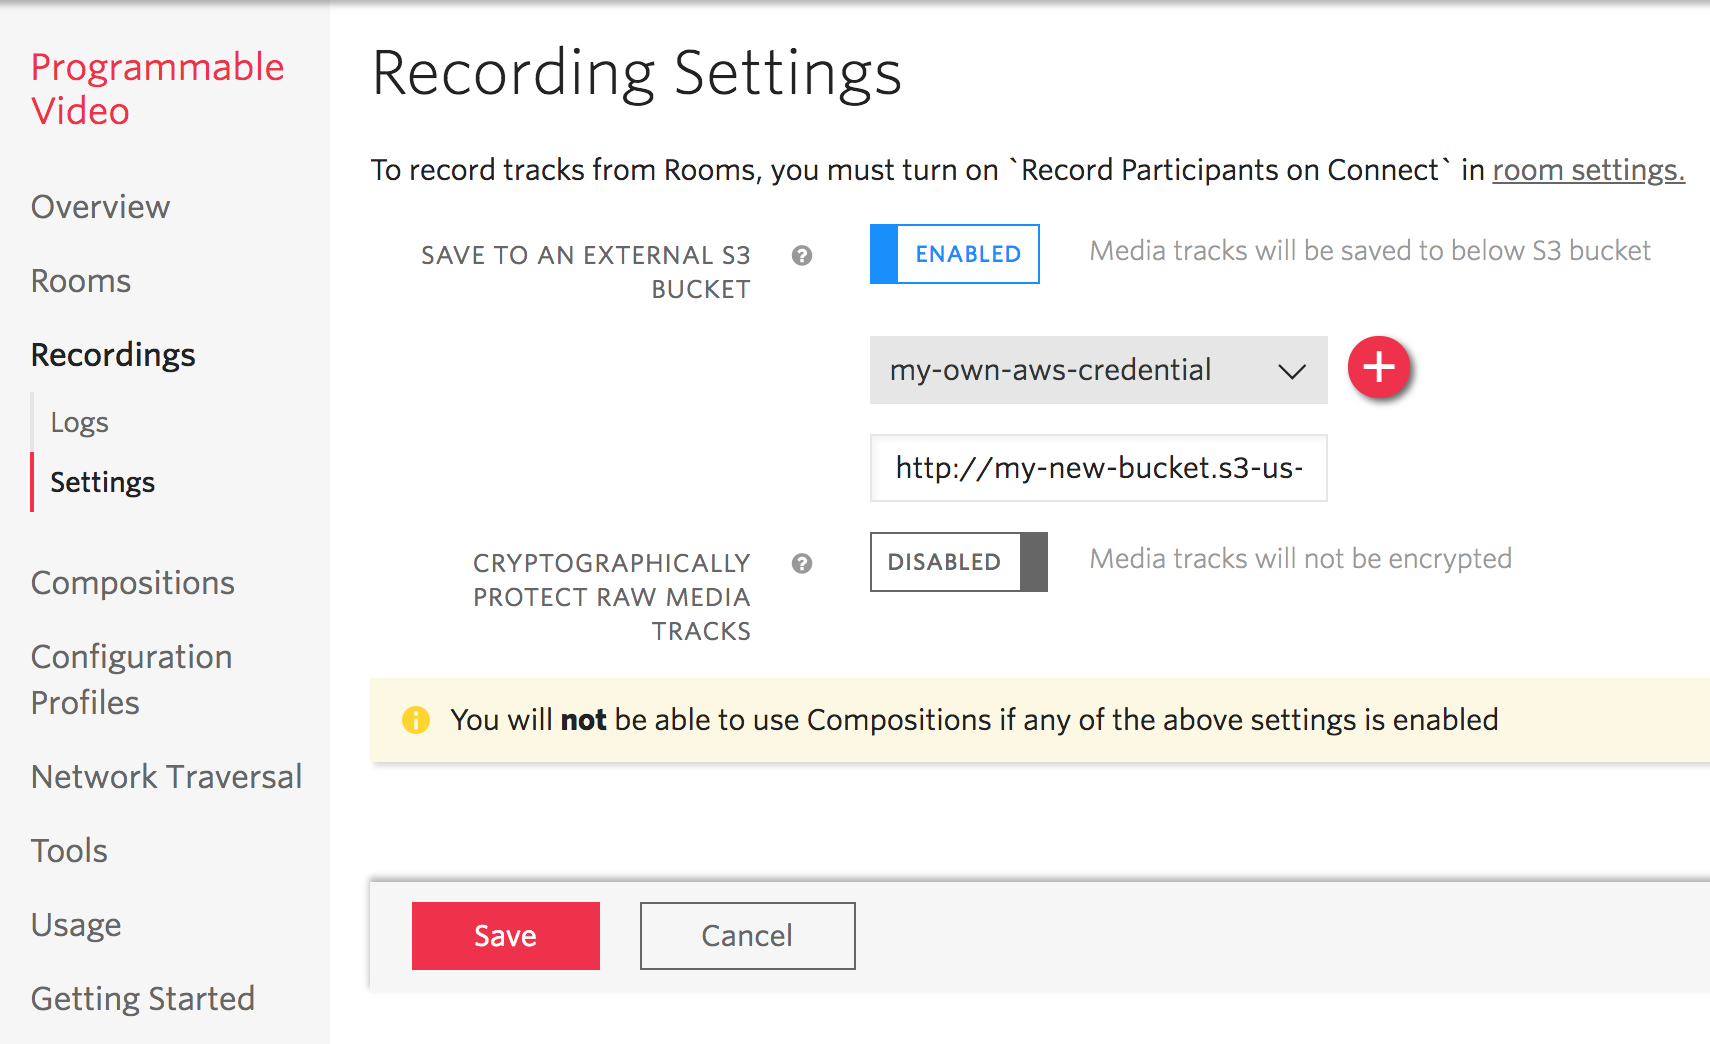
Task: Open the my-own-aws-credential dropdown
Action: click(x=1098, y=370)
